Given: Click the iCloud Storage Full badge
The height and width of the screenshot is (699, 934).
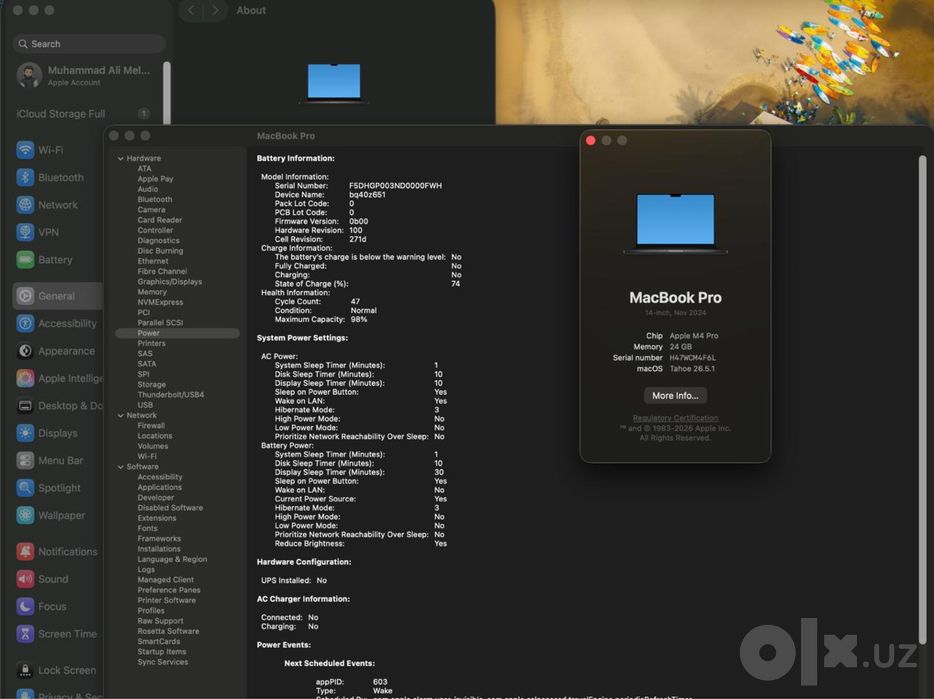Looking at the screenshot, I should coord(144,113).
